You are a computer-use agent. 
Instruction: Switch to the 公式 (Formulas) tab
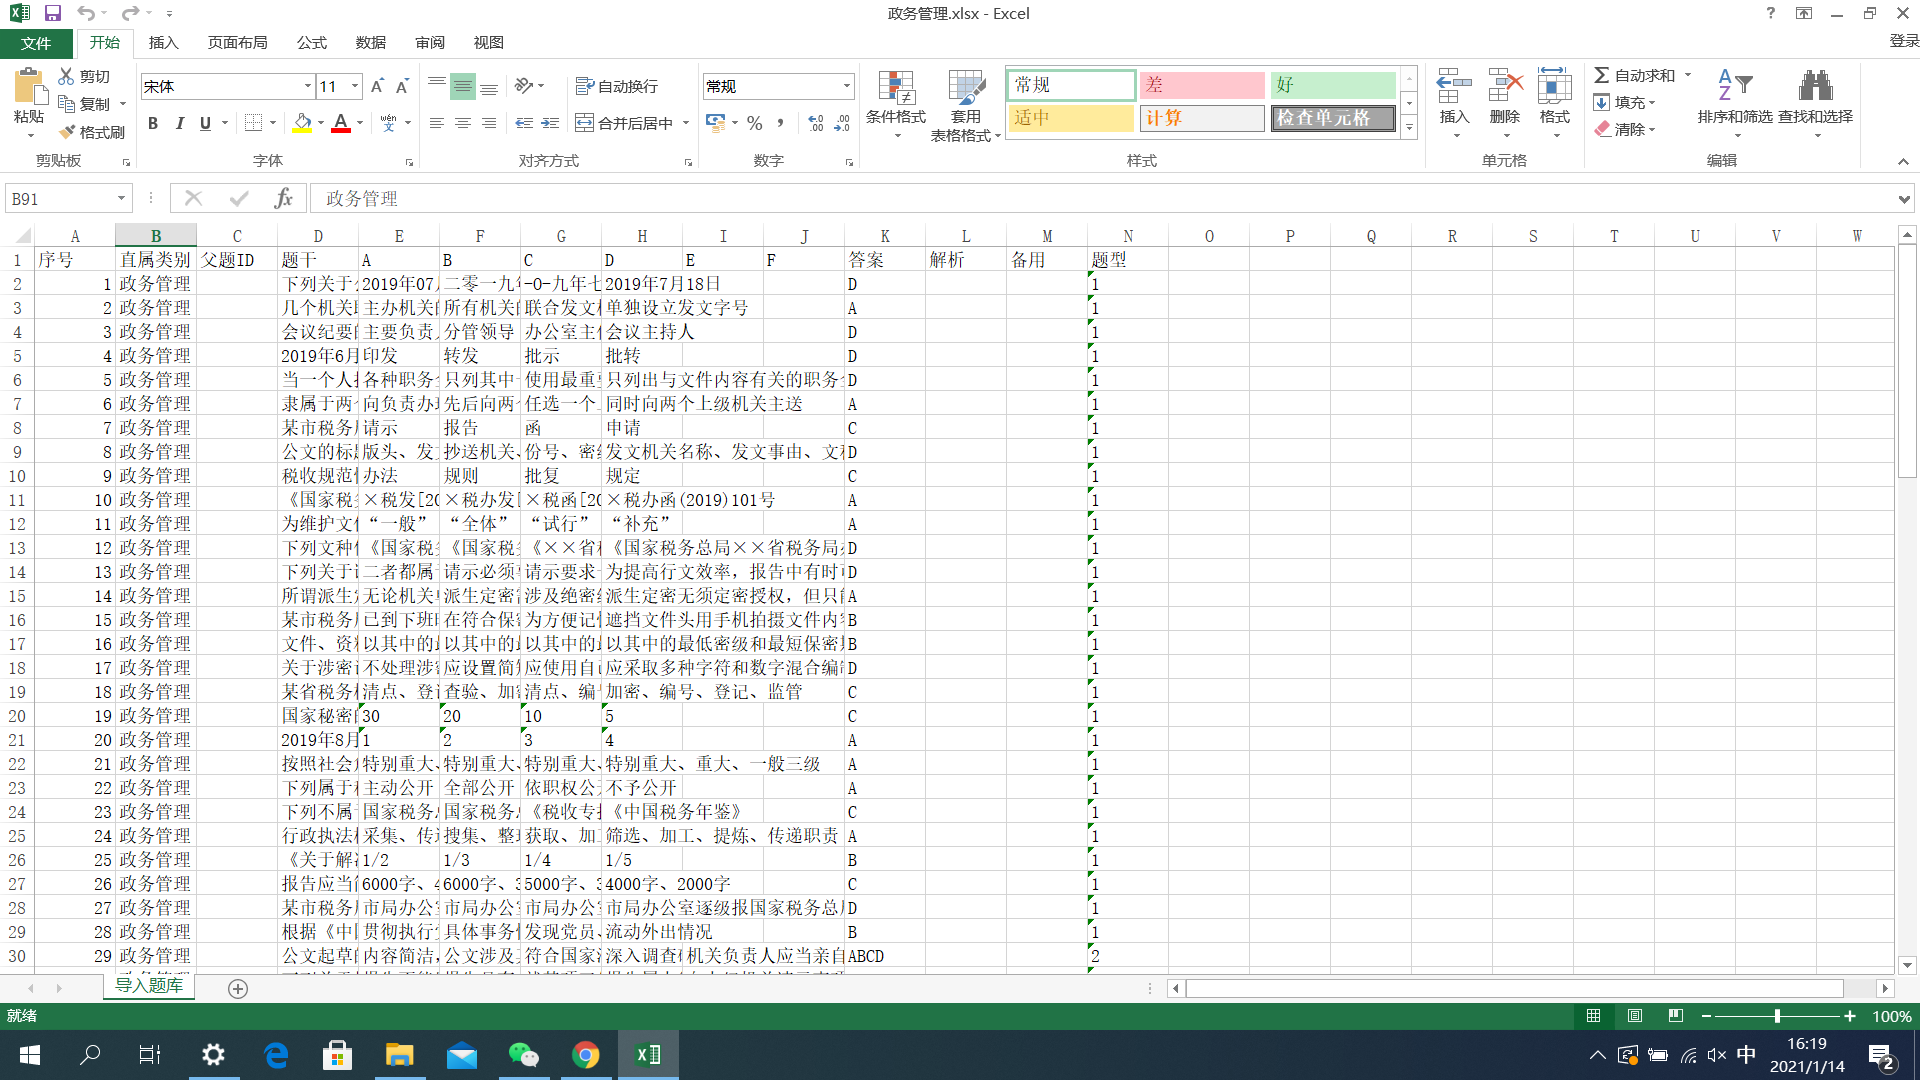[311, 43]
